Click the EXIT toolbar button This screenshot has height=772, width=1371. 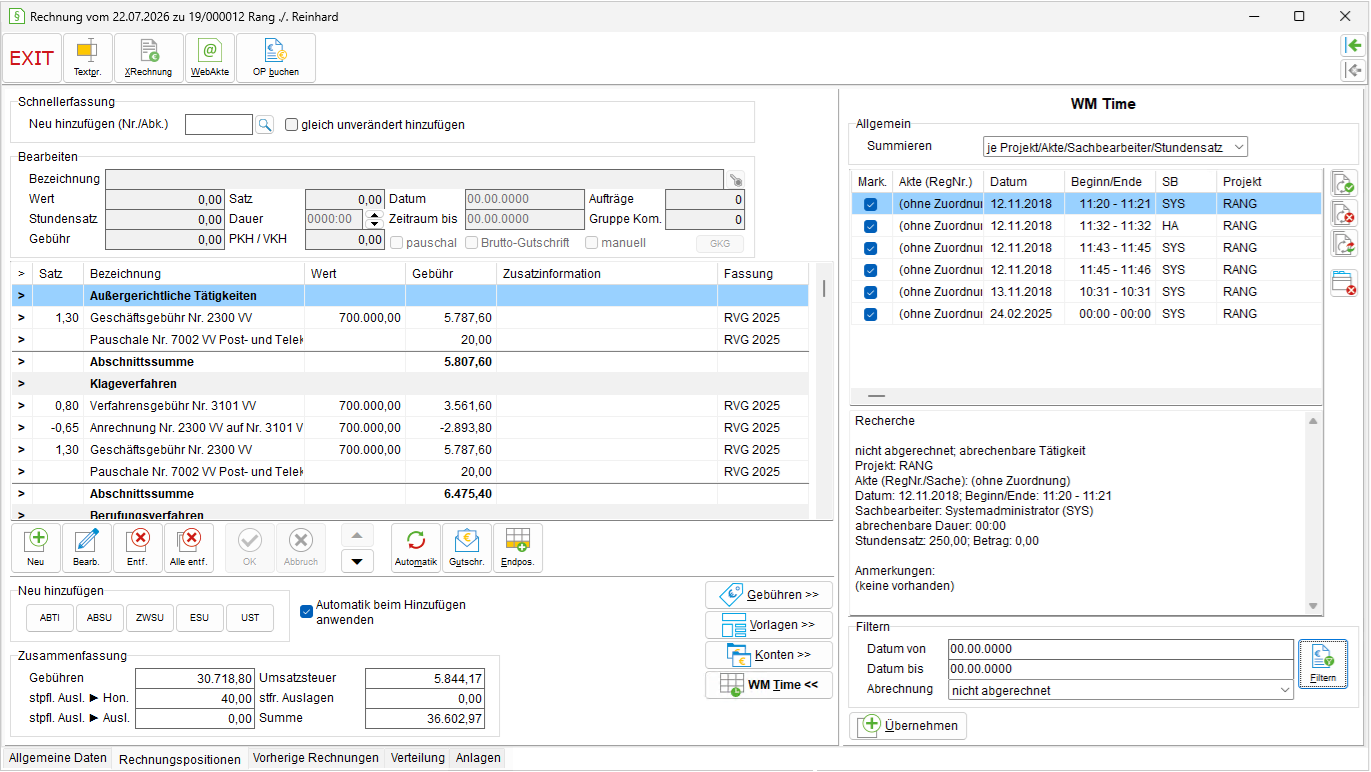coord(32,58)
